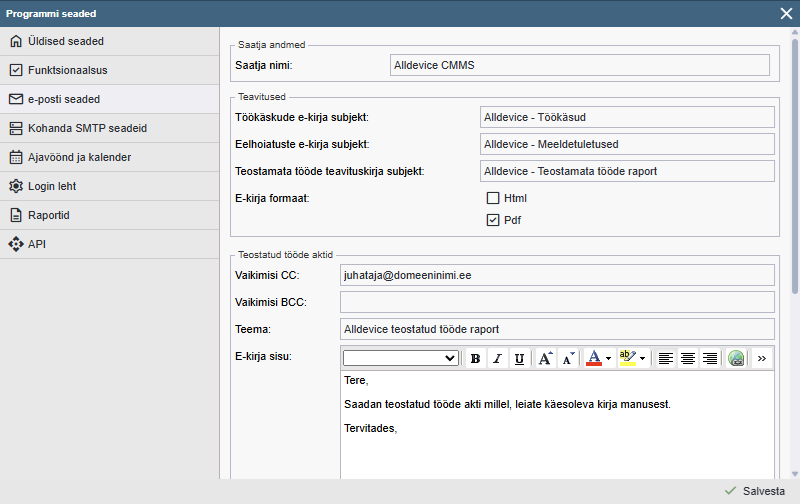Align email text to the left
Screen dimensions: 800x504
665,359
